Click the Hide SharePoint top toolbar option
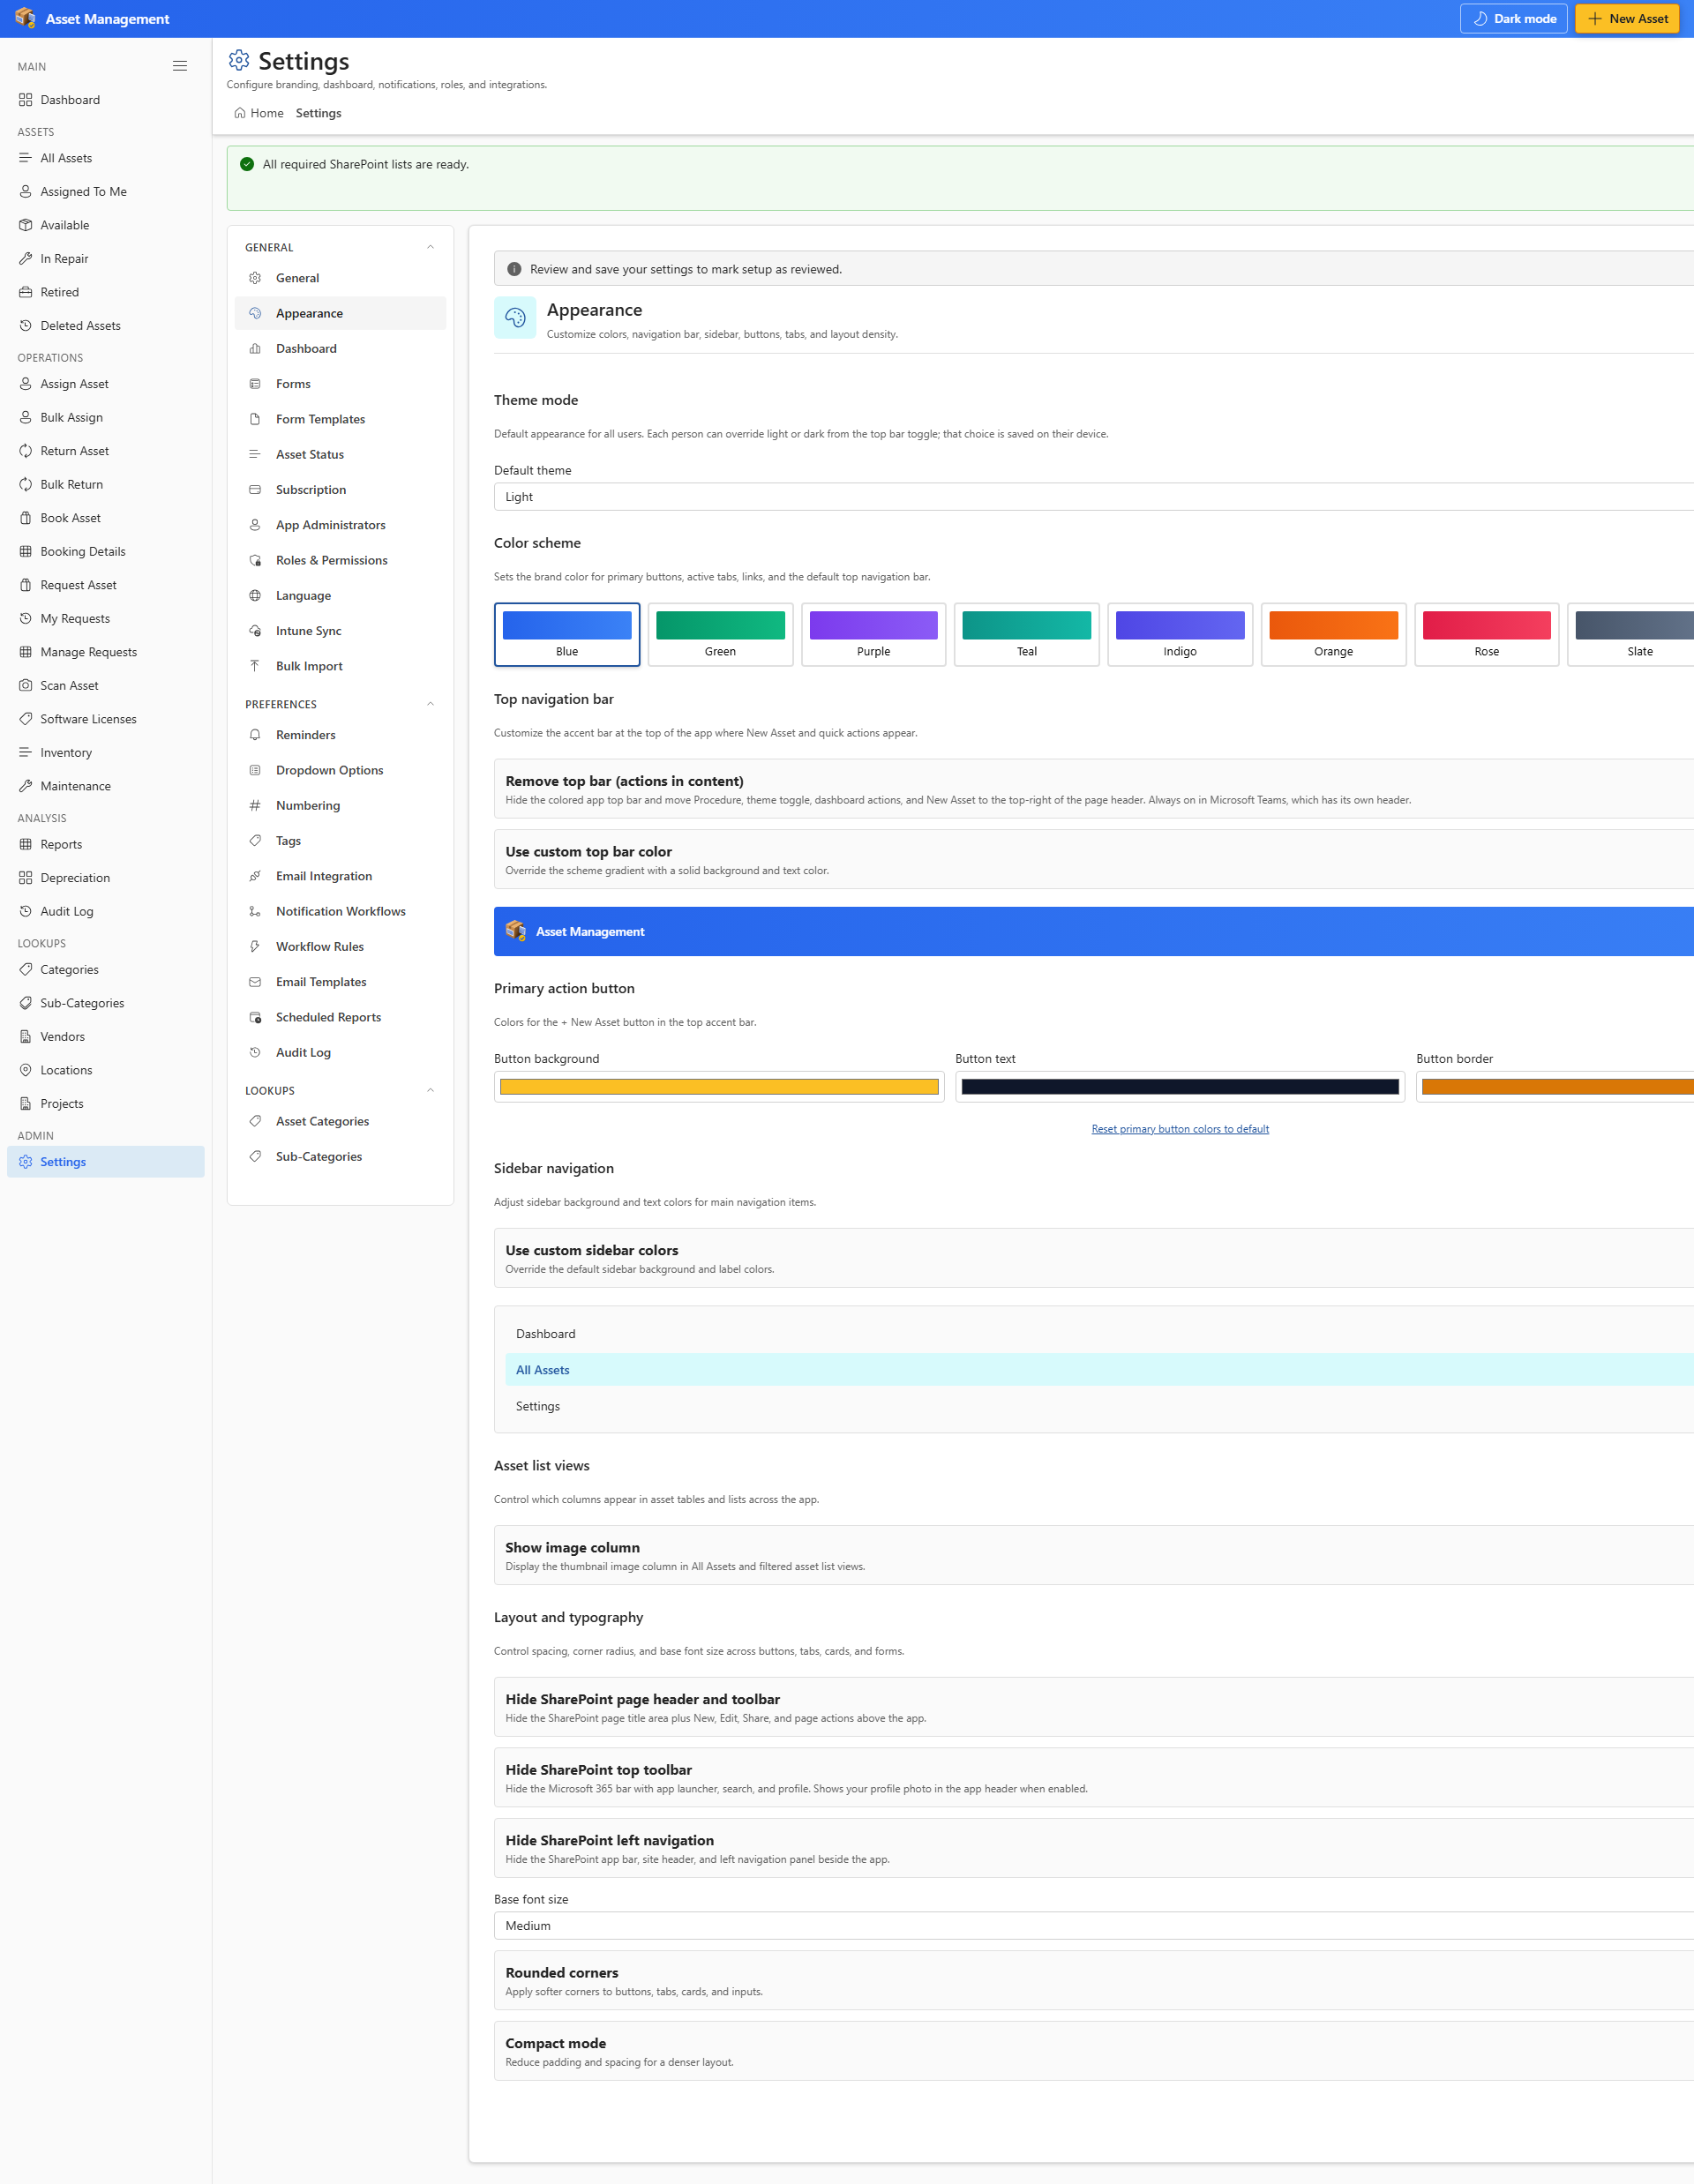Image resolution: width=1694 pixels, height=2184 pixels. pyautogui.click(x=1094, y=1777)
